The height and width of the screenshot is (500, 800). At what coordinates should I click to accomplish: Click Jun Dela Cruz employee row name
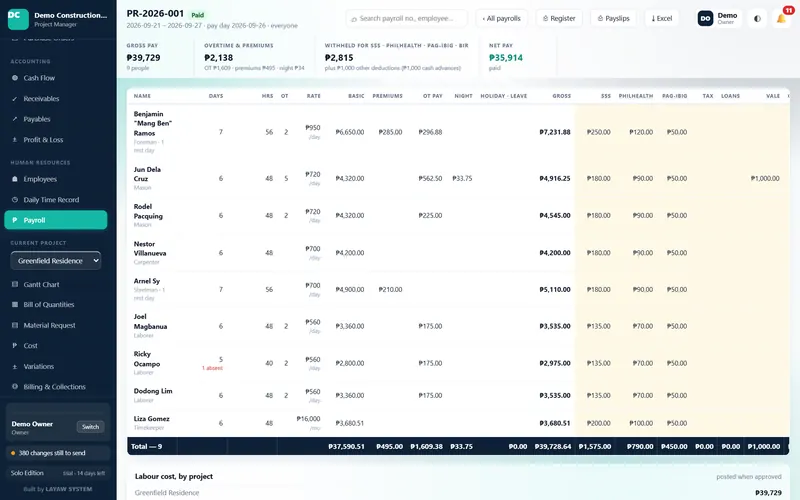click(x=147, y=174)
